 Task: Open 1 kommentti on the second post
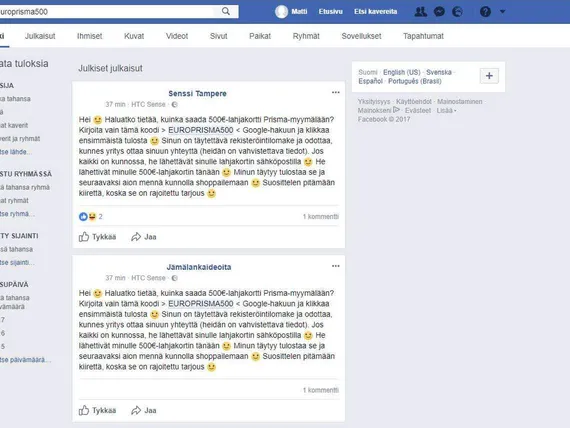point(321,390)
